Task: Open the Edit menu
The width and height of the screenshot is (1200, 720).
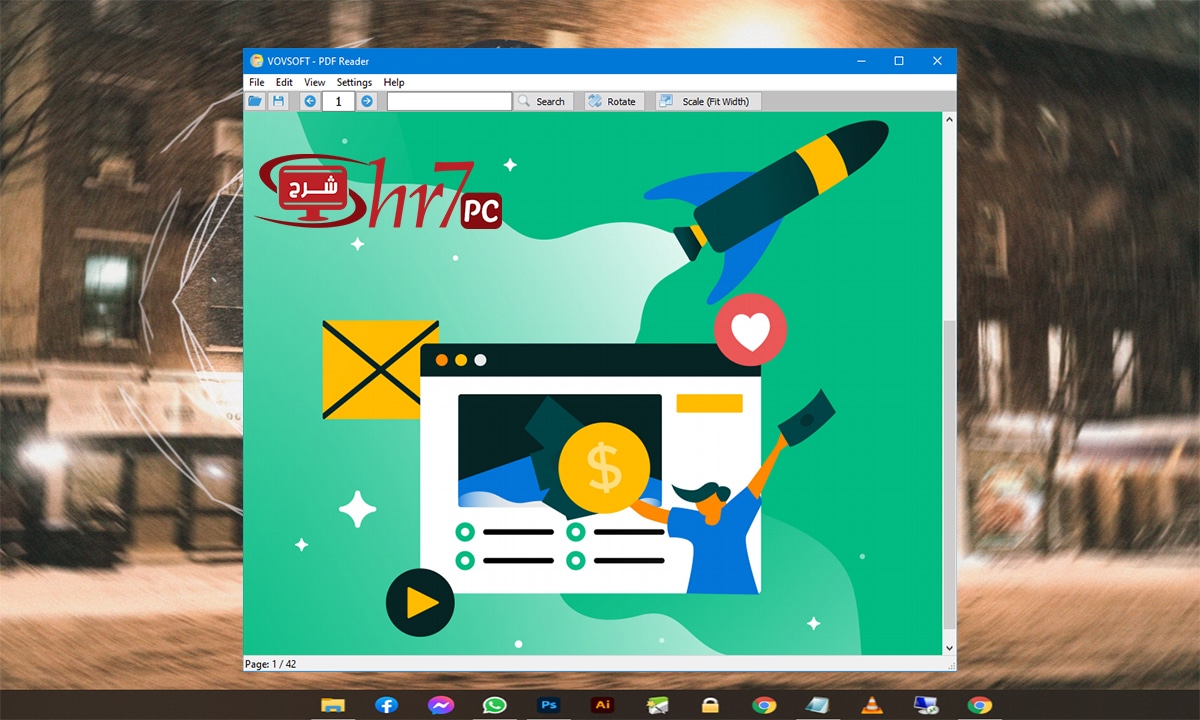Action: click(284, 82)
